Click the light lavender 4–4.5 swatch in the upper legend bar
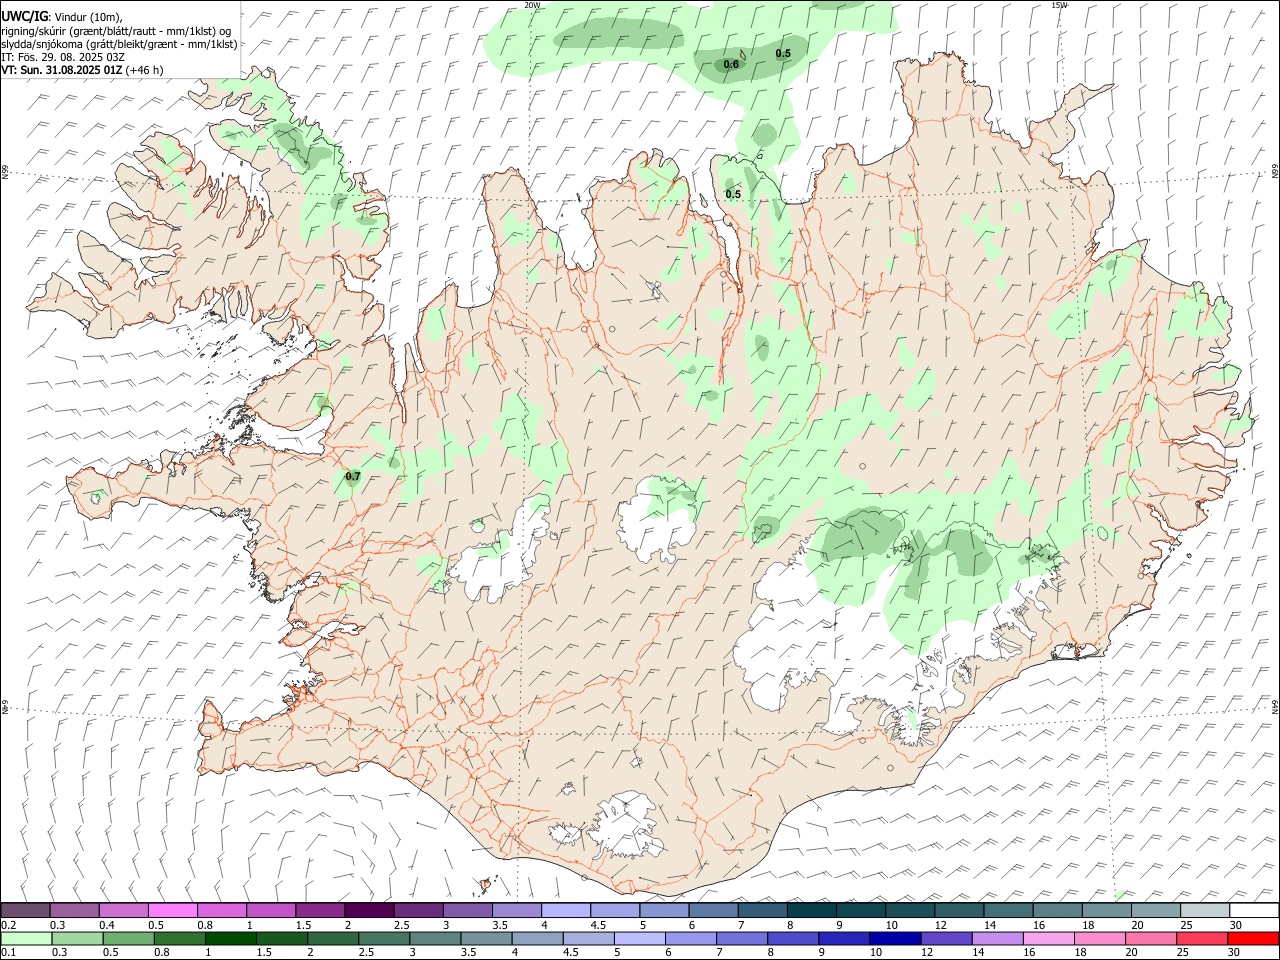1280x960 pixels. tap(566, 910)
